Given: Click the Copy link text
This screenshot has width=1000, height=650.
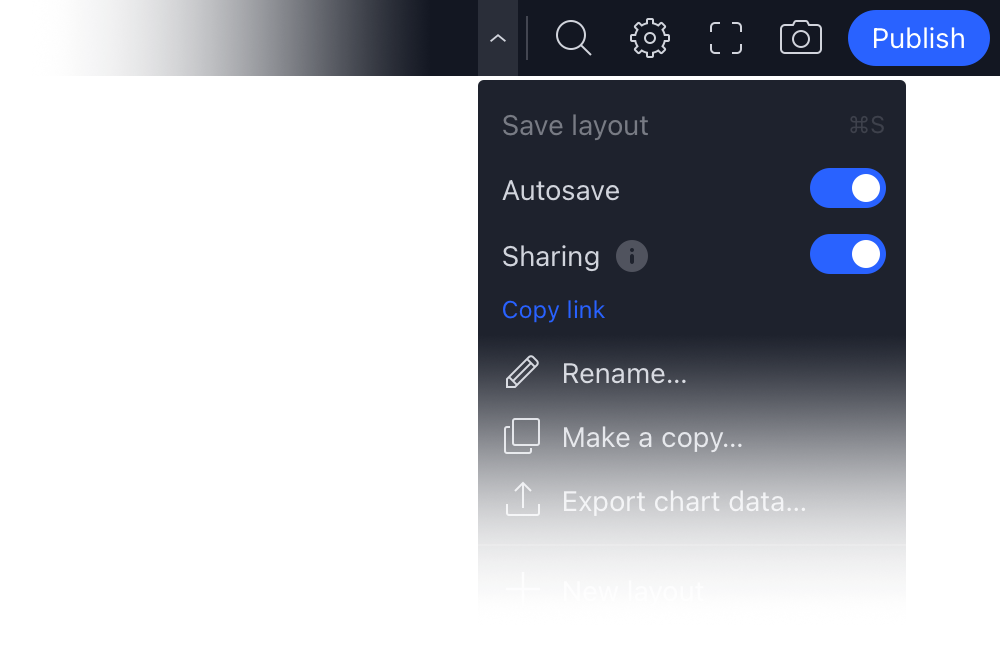Looking at the screenshot, I should 553,309.
